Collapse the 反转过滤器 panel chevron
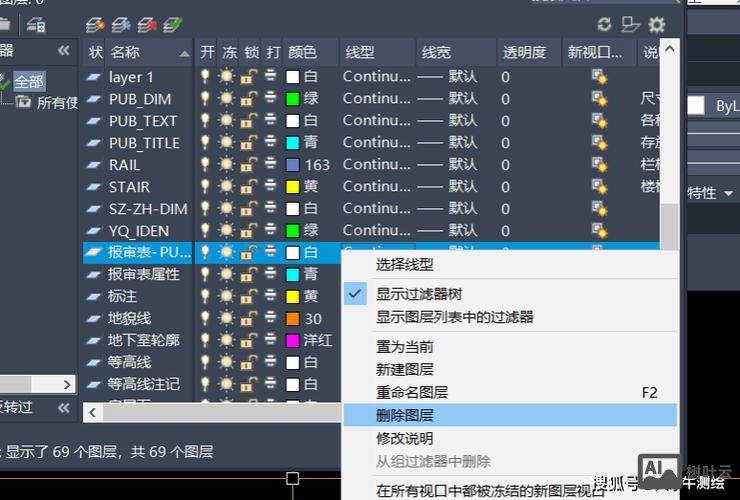The width and height of the screenshot is (740, 500). click(x=64, y=407)
